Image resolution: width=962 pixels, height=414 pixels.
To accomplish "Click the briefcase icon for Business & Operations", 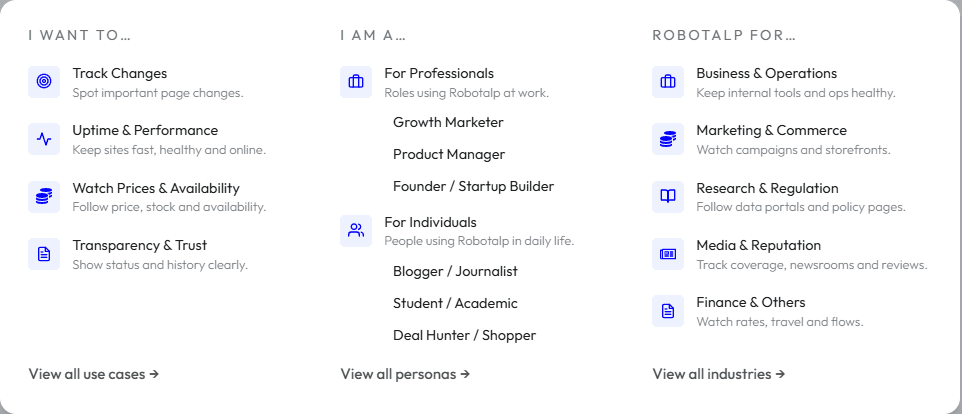I will (x=668, y=82).
